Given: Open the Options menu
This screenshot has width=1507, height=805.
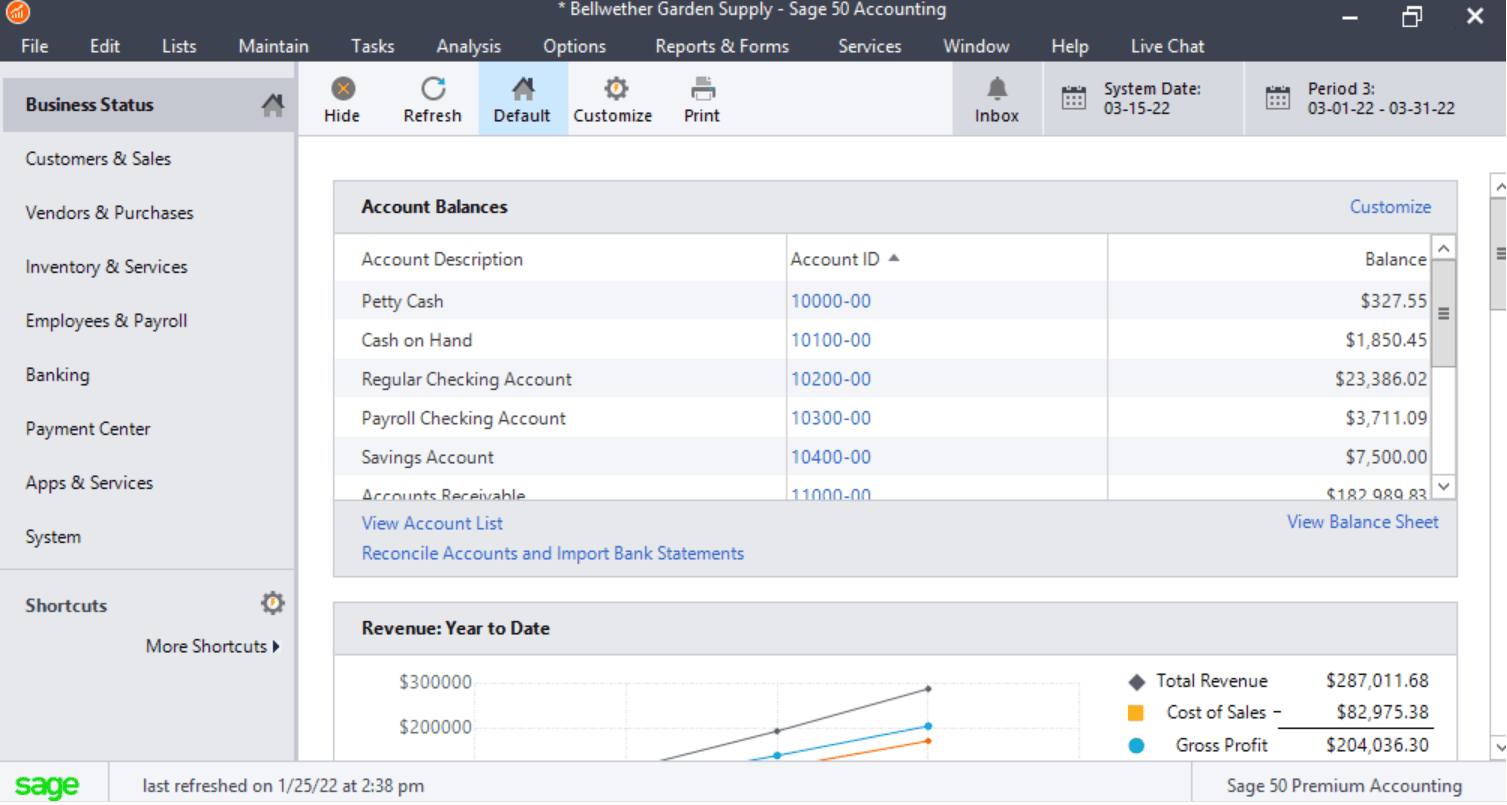Looking at the screenshot, I should 575,46.
